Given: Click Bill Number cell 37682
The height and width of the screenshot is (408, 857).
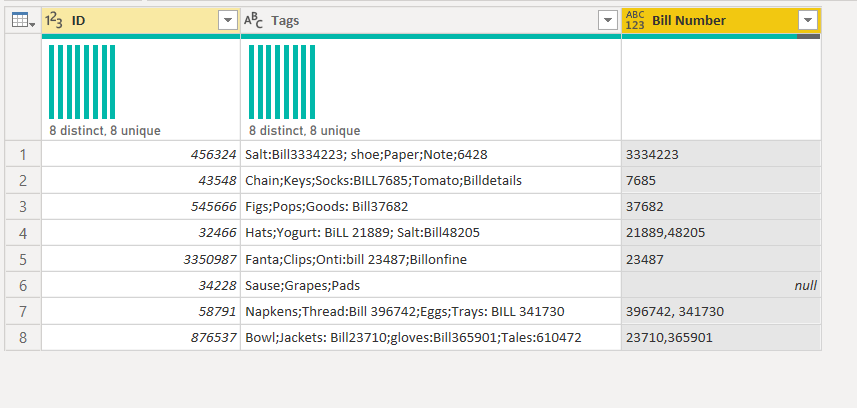Looking at the screenshot, I should (721, 207).
